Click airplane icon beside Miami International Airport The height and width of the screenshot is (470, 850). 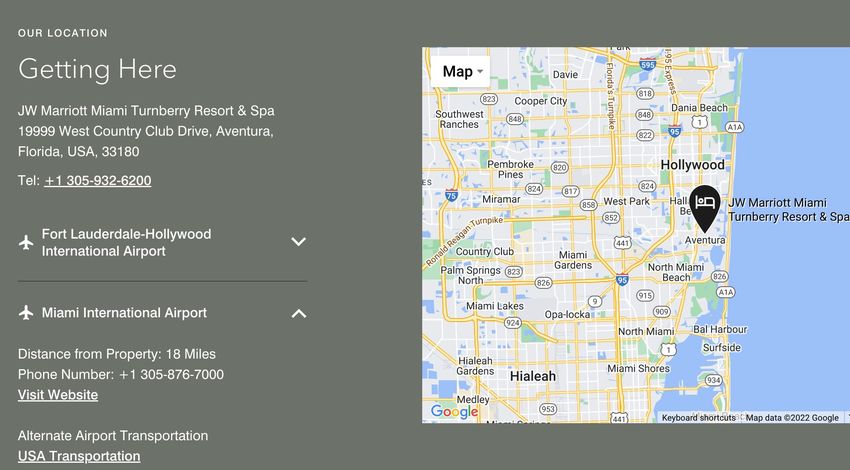pos(25,312)
